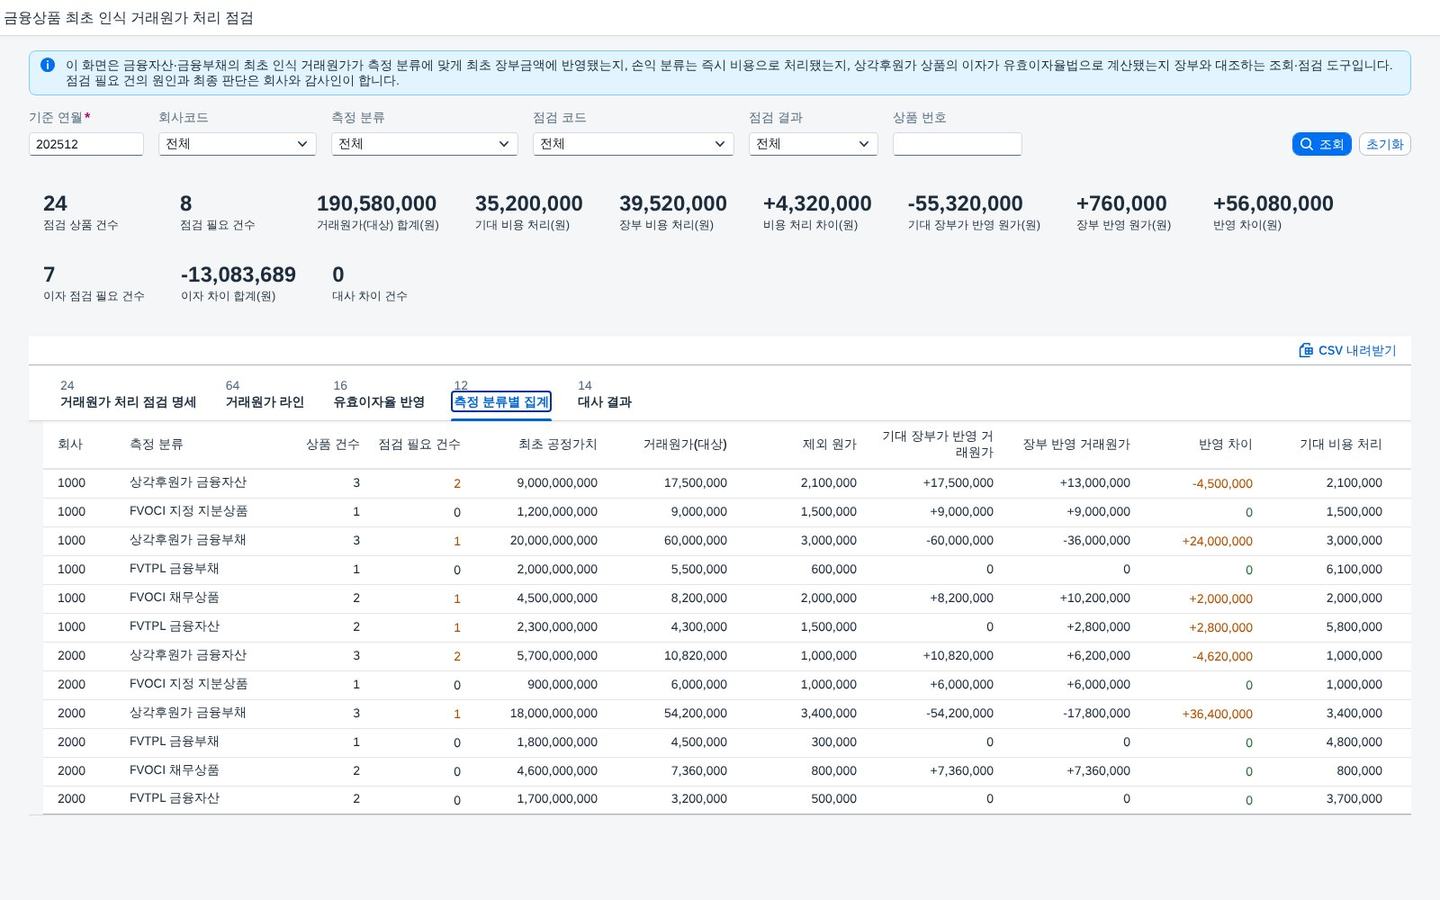Focus the 상품 번호 input field
This screenshot has height=900, width=1440.
pos(957,144)
